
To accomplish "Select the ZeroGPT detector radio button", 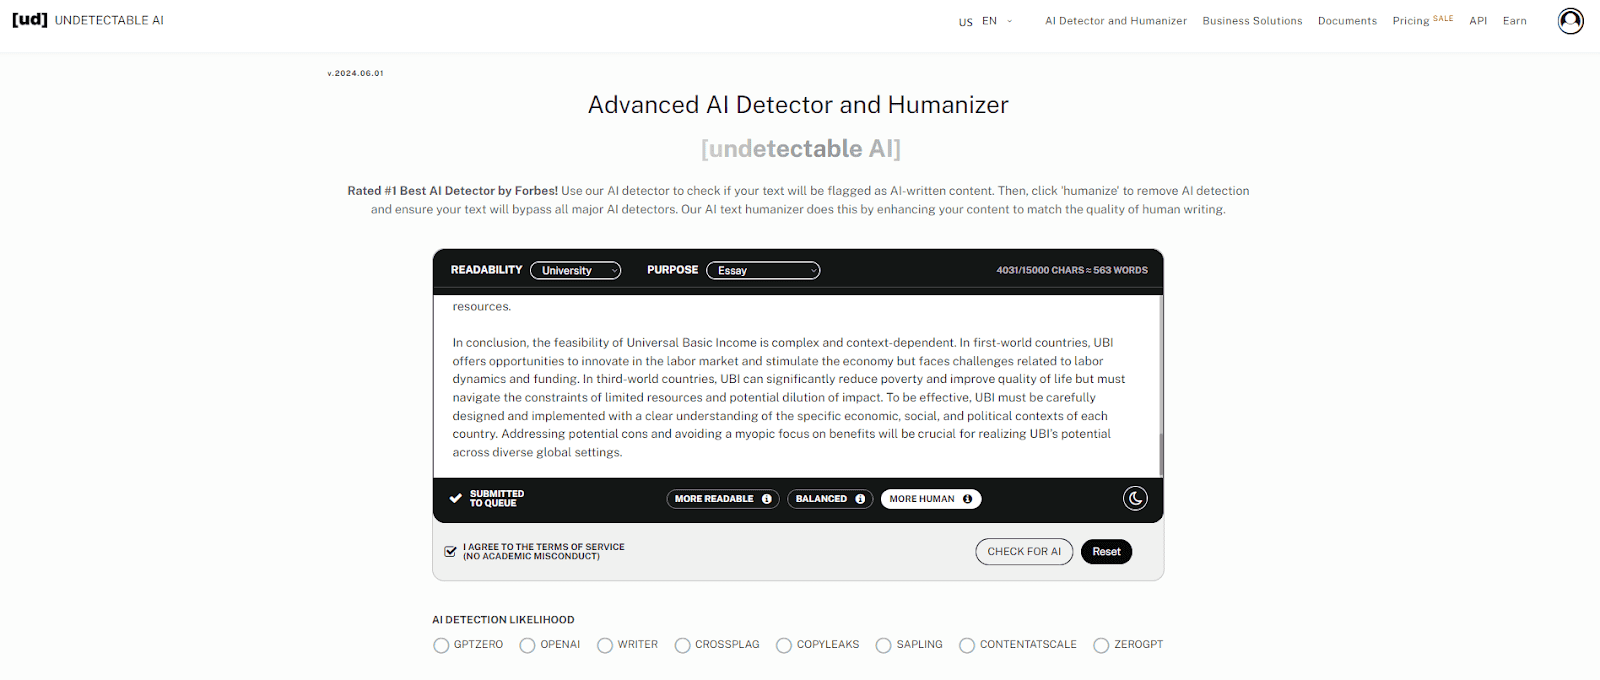I will click(1101, 646).
